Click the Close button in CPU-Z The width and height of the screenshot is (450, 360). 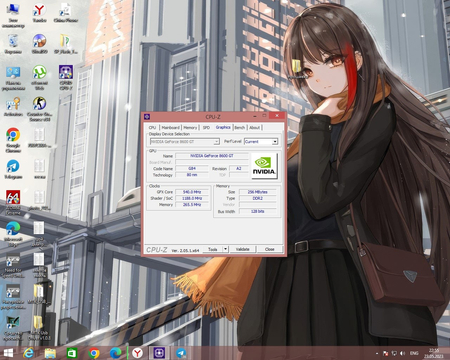(270, 249)
